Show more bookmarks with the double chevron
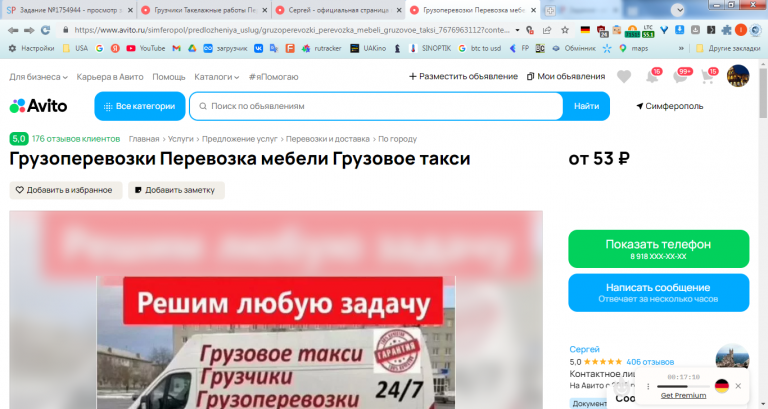This screenshot has height=409, width=768. (x=681, y=48)
